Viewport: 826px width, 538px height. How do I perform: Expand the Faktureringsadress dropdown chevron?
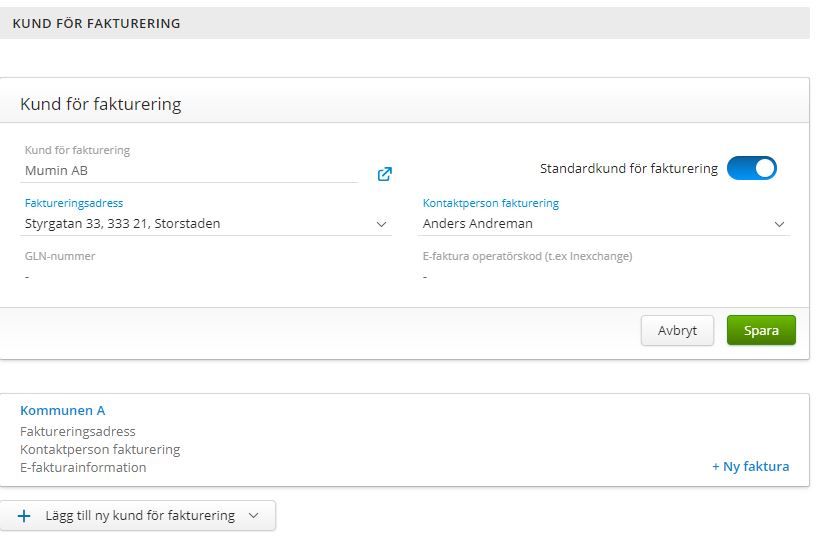click(x=381, y=224)
